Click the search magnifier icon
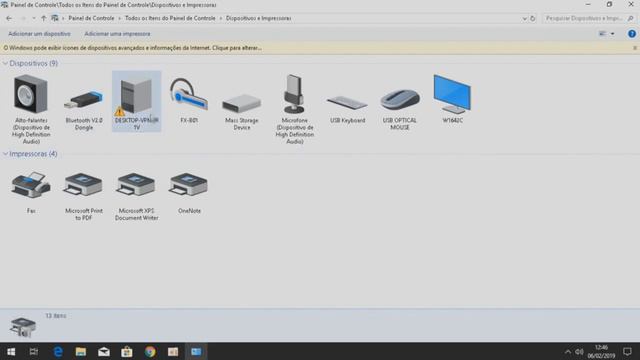Screen dimensions: 640x360 point(630,18)
